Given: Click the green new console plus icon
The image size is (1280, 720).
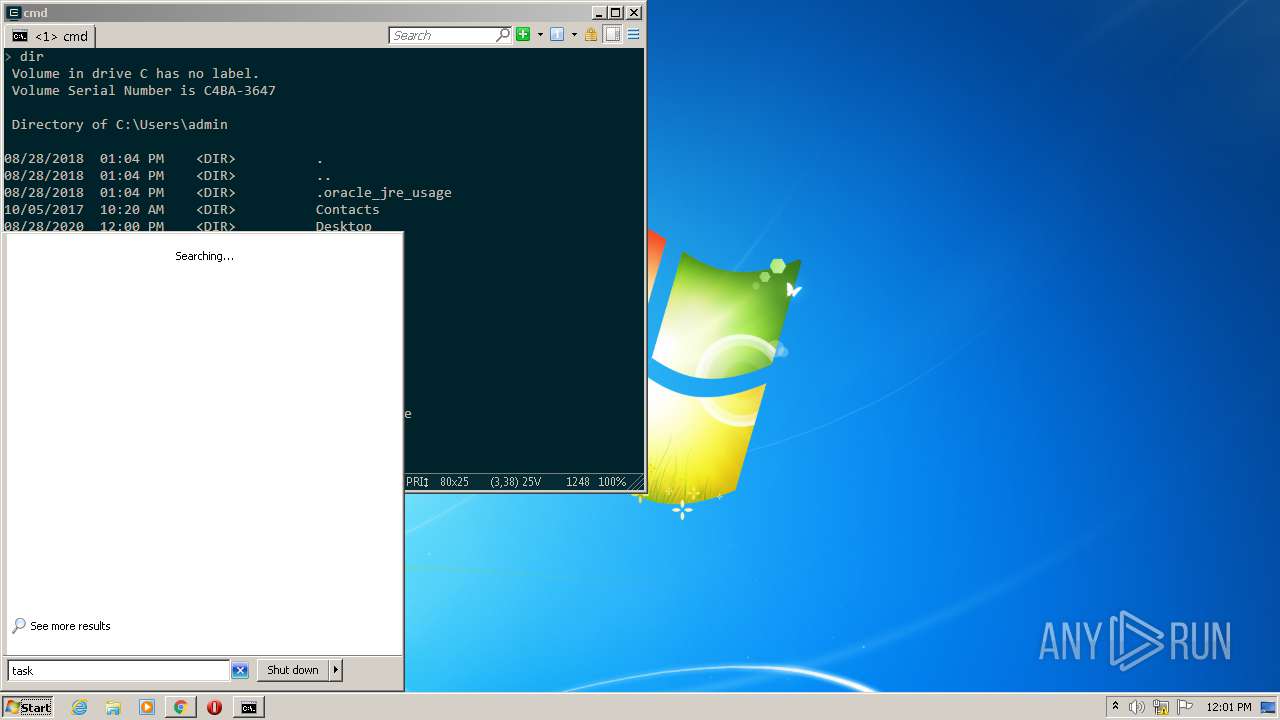Looking at the screenshot, I should pos(523,35).
